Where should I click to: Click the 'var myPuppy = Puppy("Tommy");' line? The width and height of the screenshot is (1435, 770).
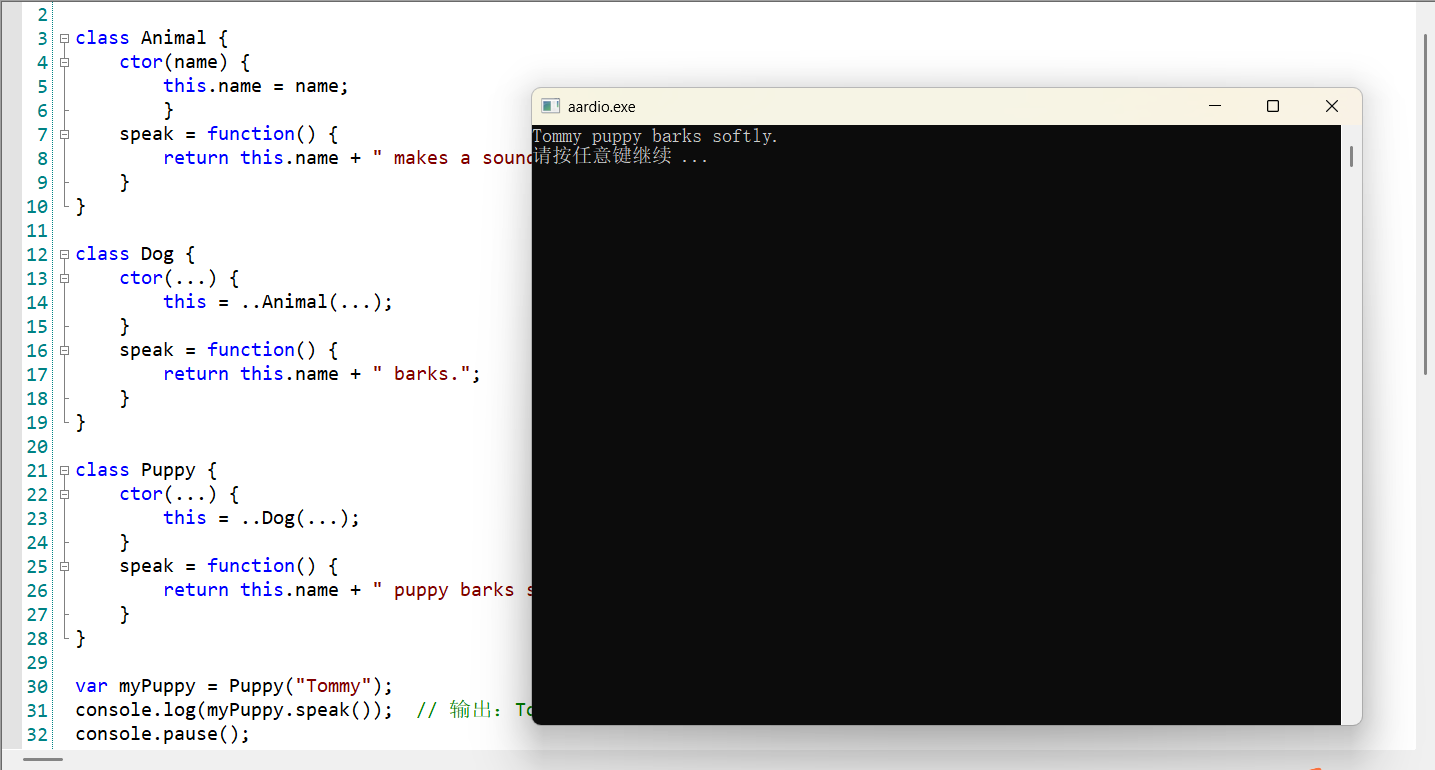pos(234,686)
